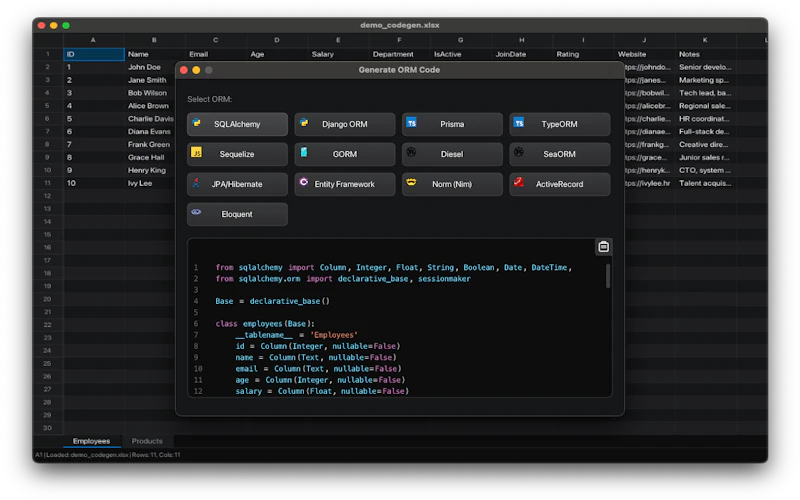800x500 pixels.
Task: Select Norm (Nim) button
Action: tap(452, 184)
